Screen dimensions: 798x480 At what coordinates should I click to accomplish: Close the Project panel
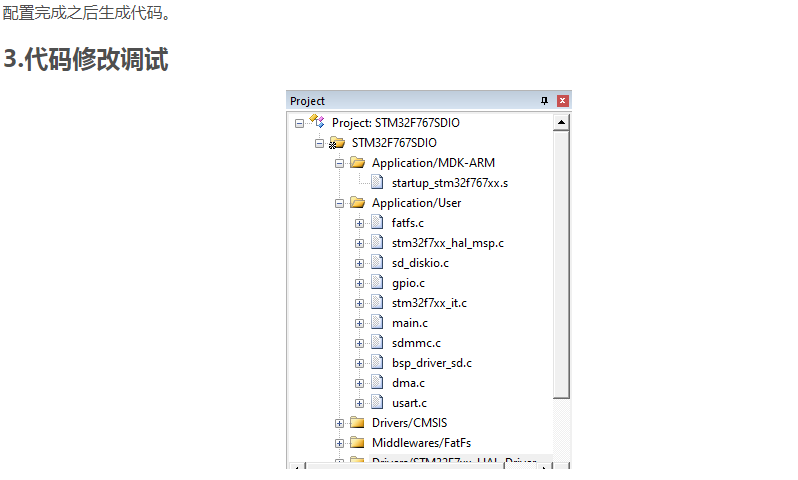pyautogui.click(x=562, y=101)
